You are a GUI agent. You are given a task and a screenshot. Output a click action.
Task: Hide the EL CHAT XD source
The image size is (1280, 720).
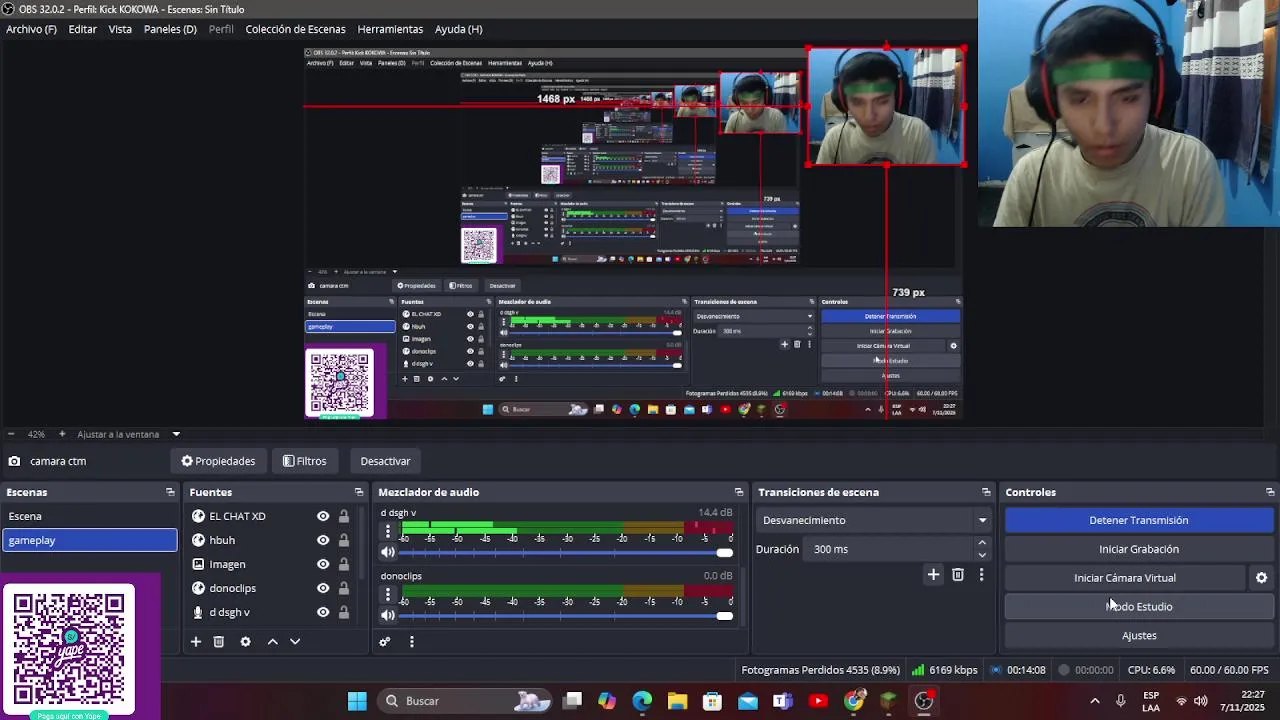tap(323, 516)
